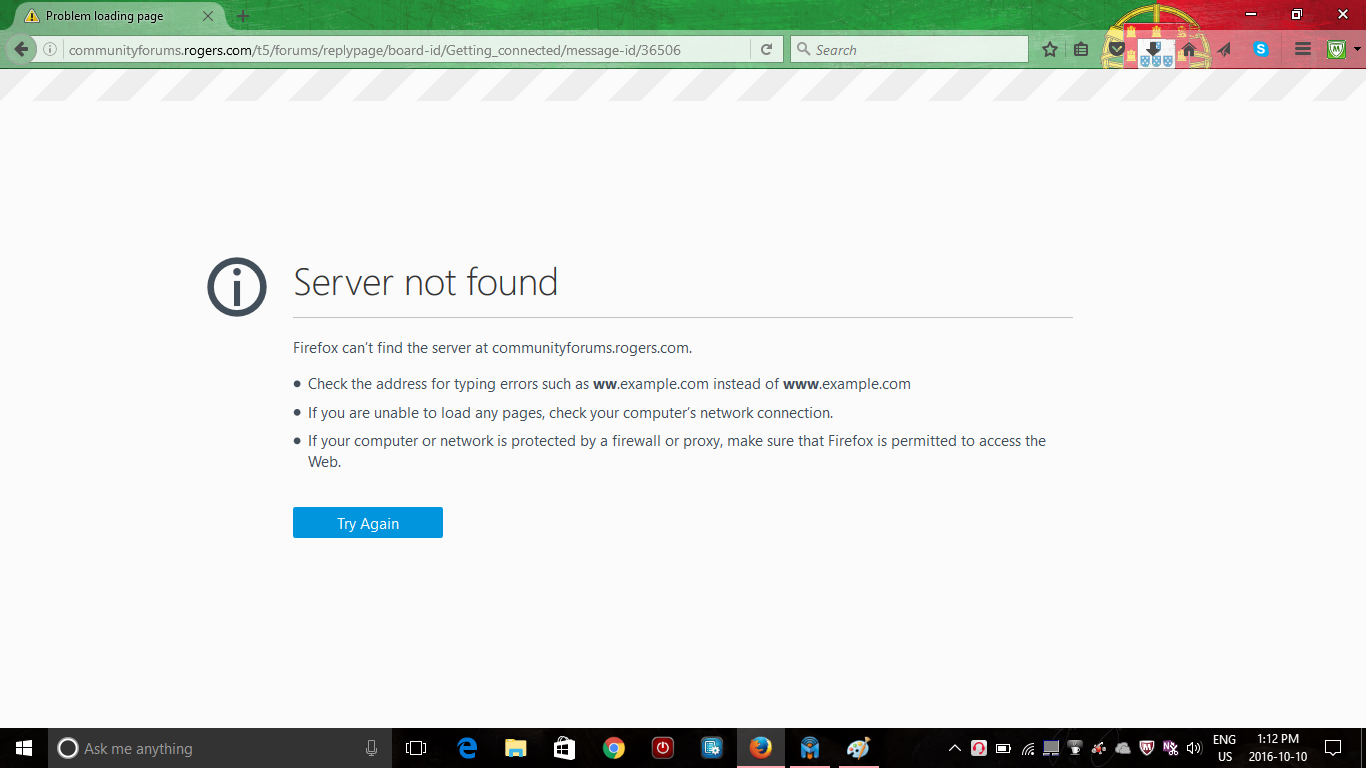Open Wi-Fi network tray icon
1366x768 pixels.
1028,748
